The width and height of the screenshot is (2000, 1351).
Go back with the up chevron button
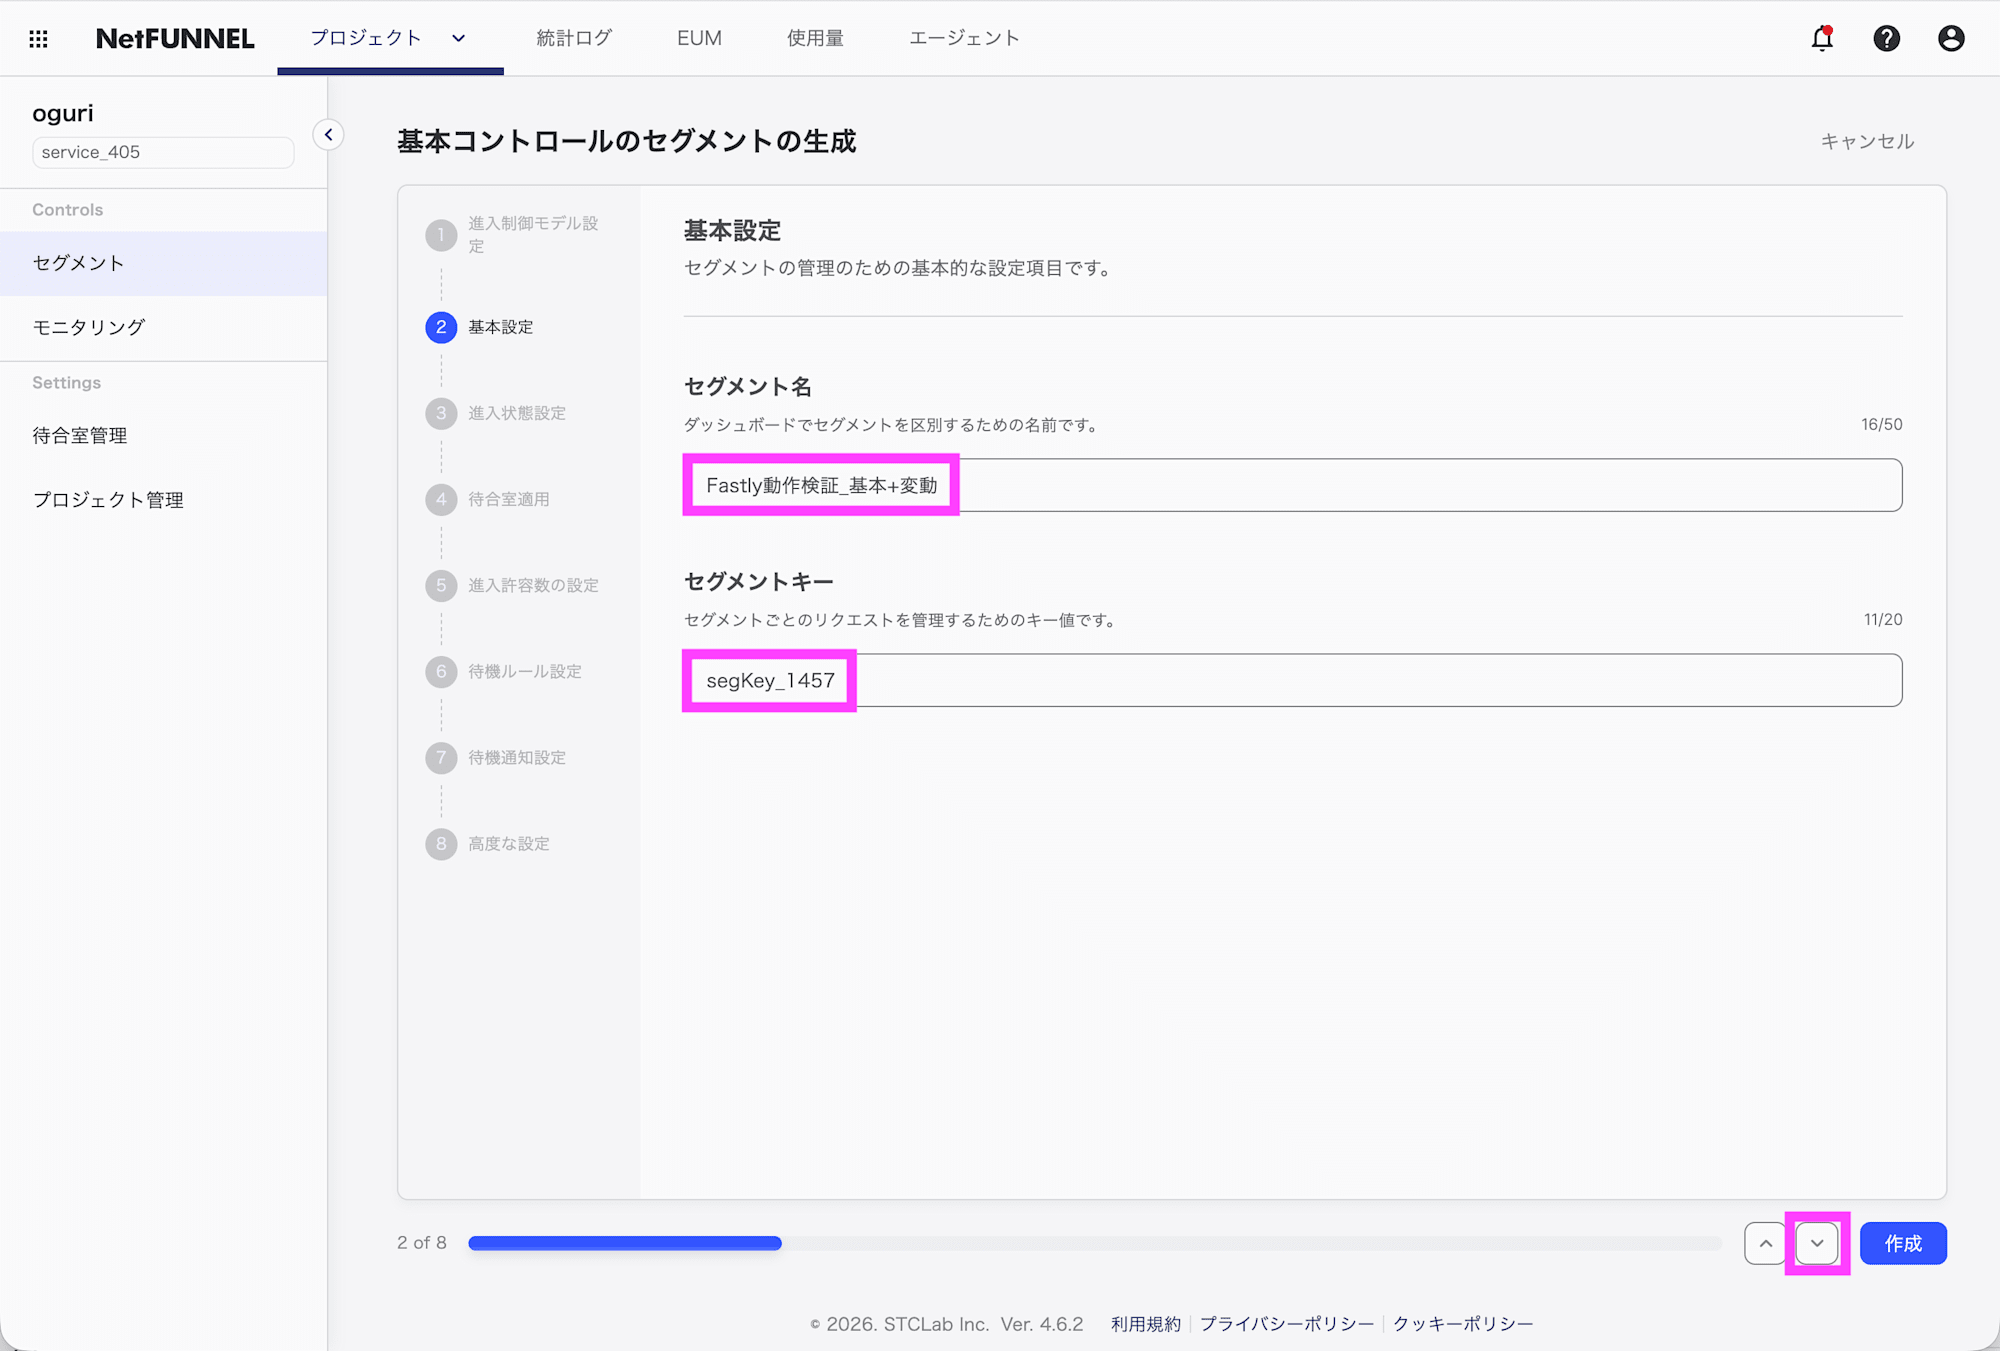[x=1765, y=1243]
